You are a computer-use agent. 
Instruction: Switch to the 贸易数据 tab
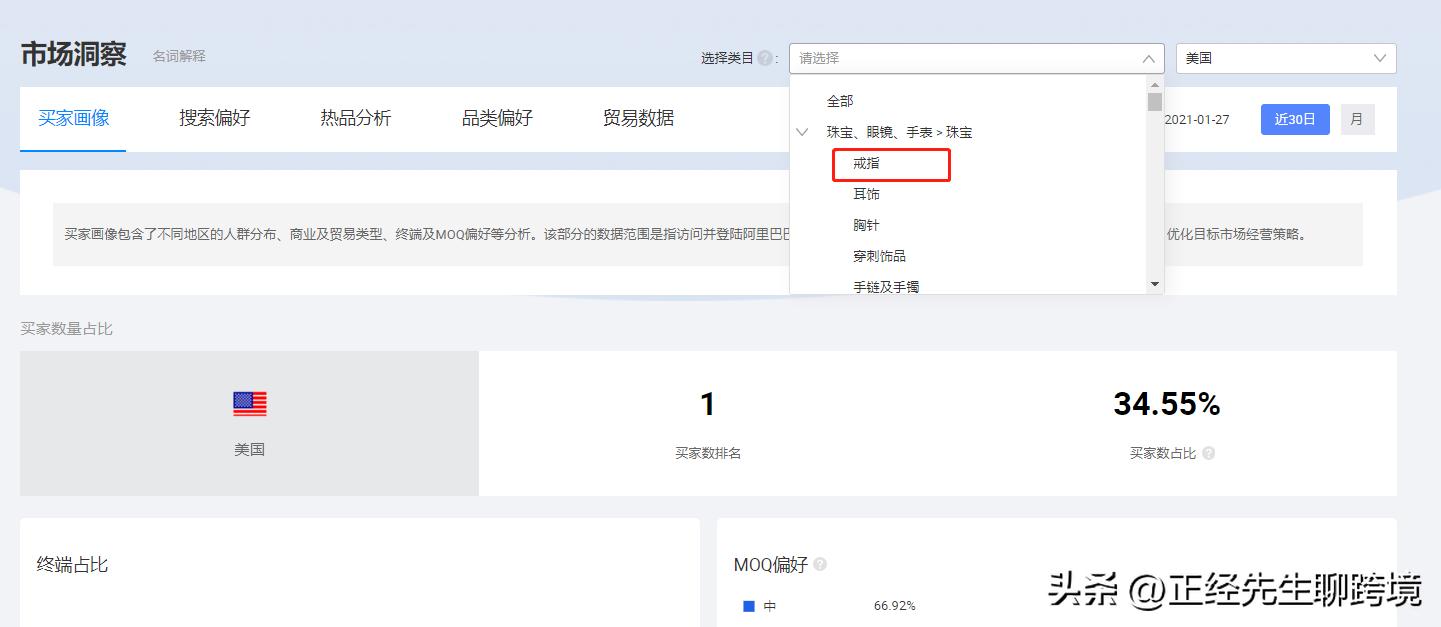coord(638,118)
